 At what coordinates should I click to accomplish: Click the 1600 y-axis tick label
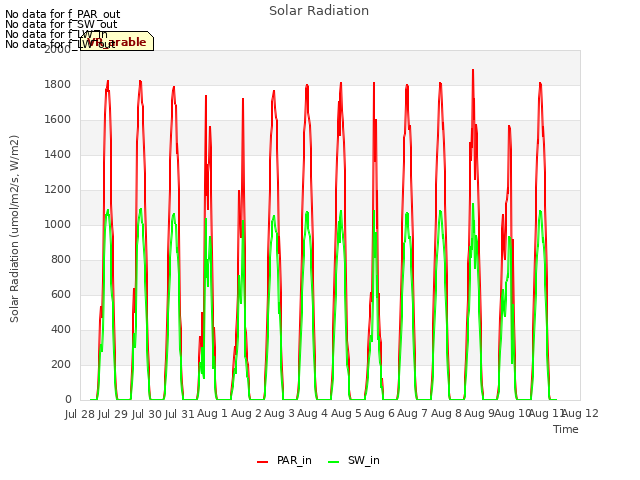point(58,120)
